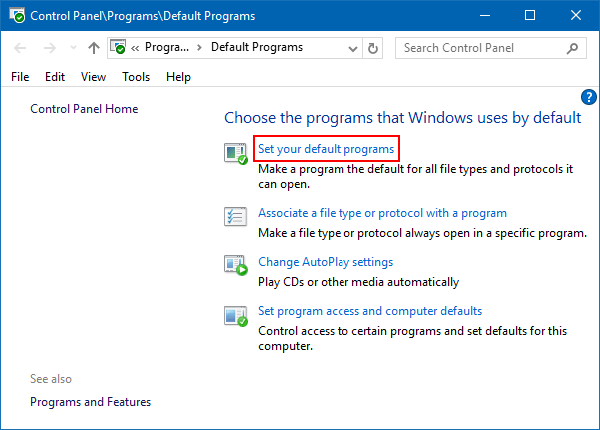
Task: Open Programs and Features under See also
Action: [91, 402]
